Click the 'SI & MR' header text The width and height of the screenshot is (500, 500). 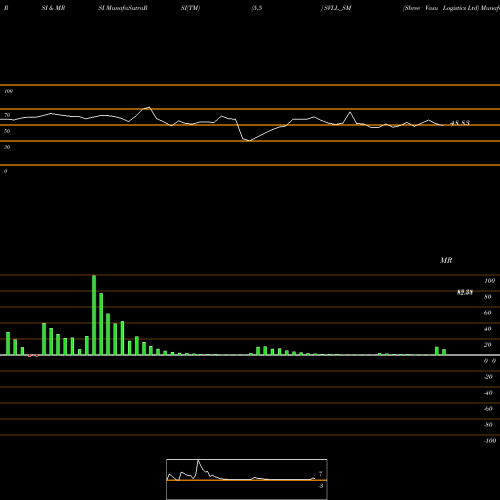53,8
